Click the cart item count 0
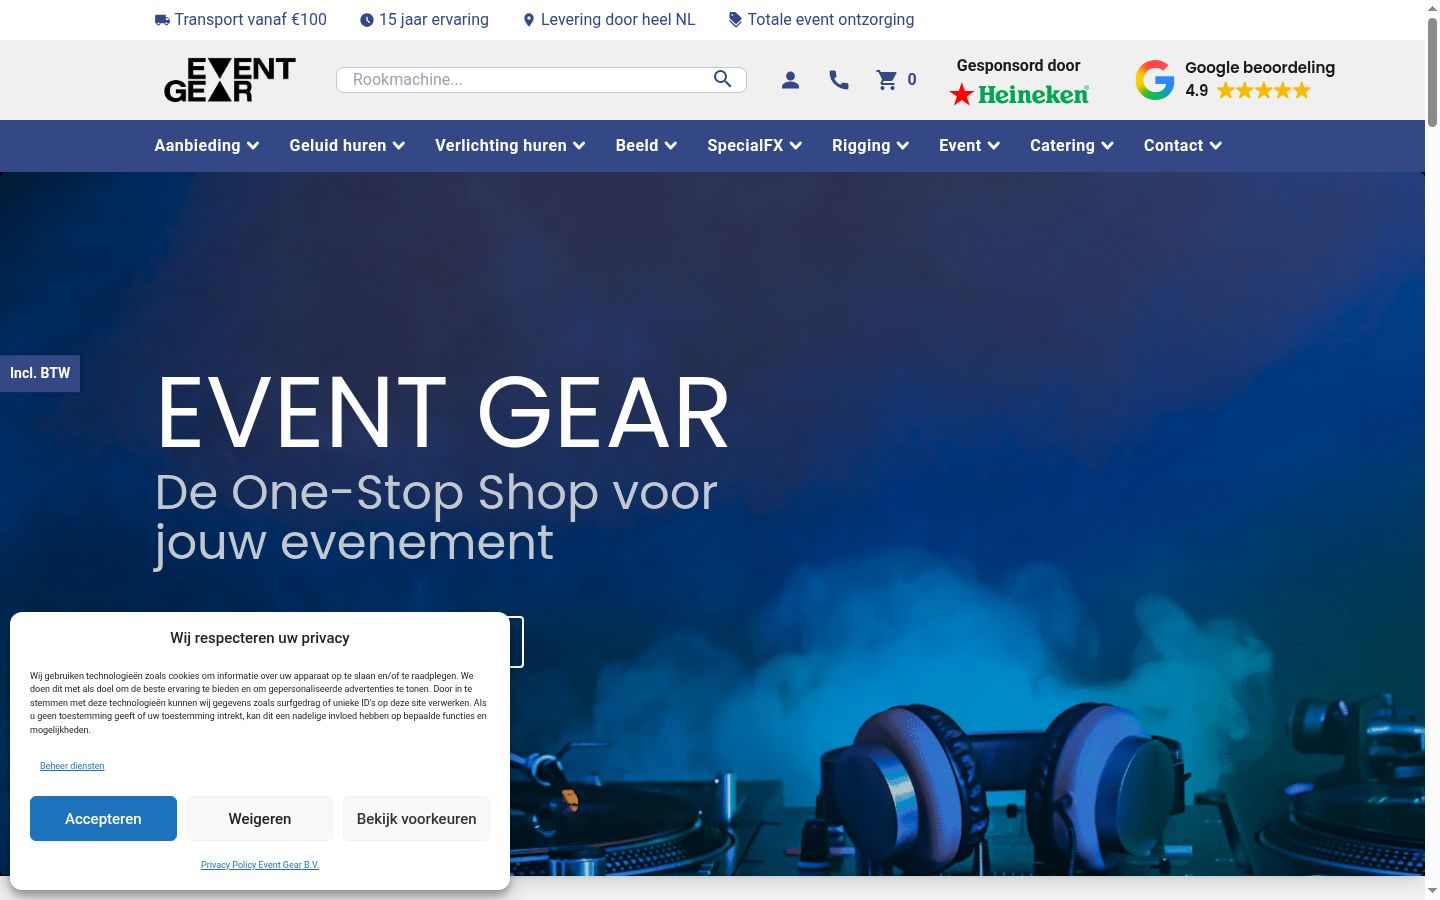 [912, 80]
